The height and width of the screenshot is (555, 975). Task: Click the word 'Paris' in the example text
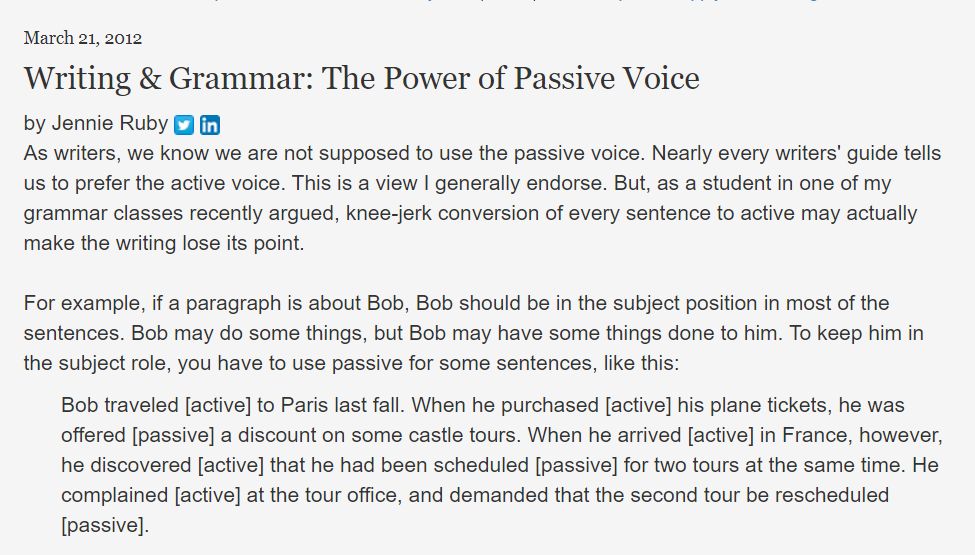(x=305, y=405)
